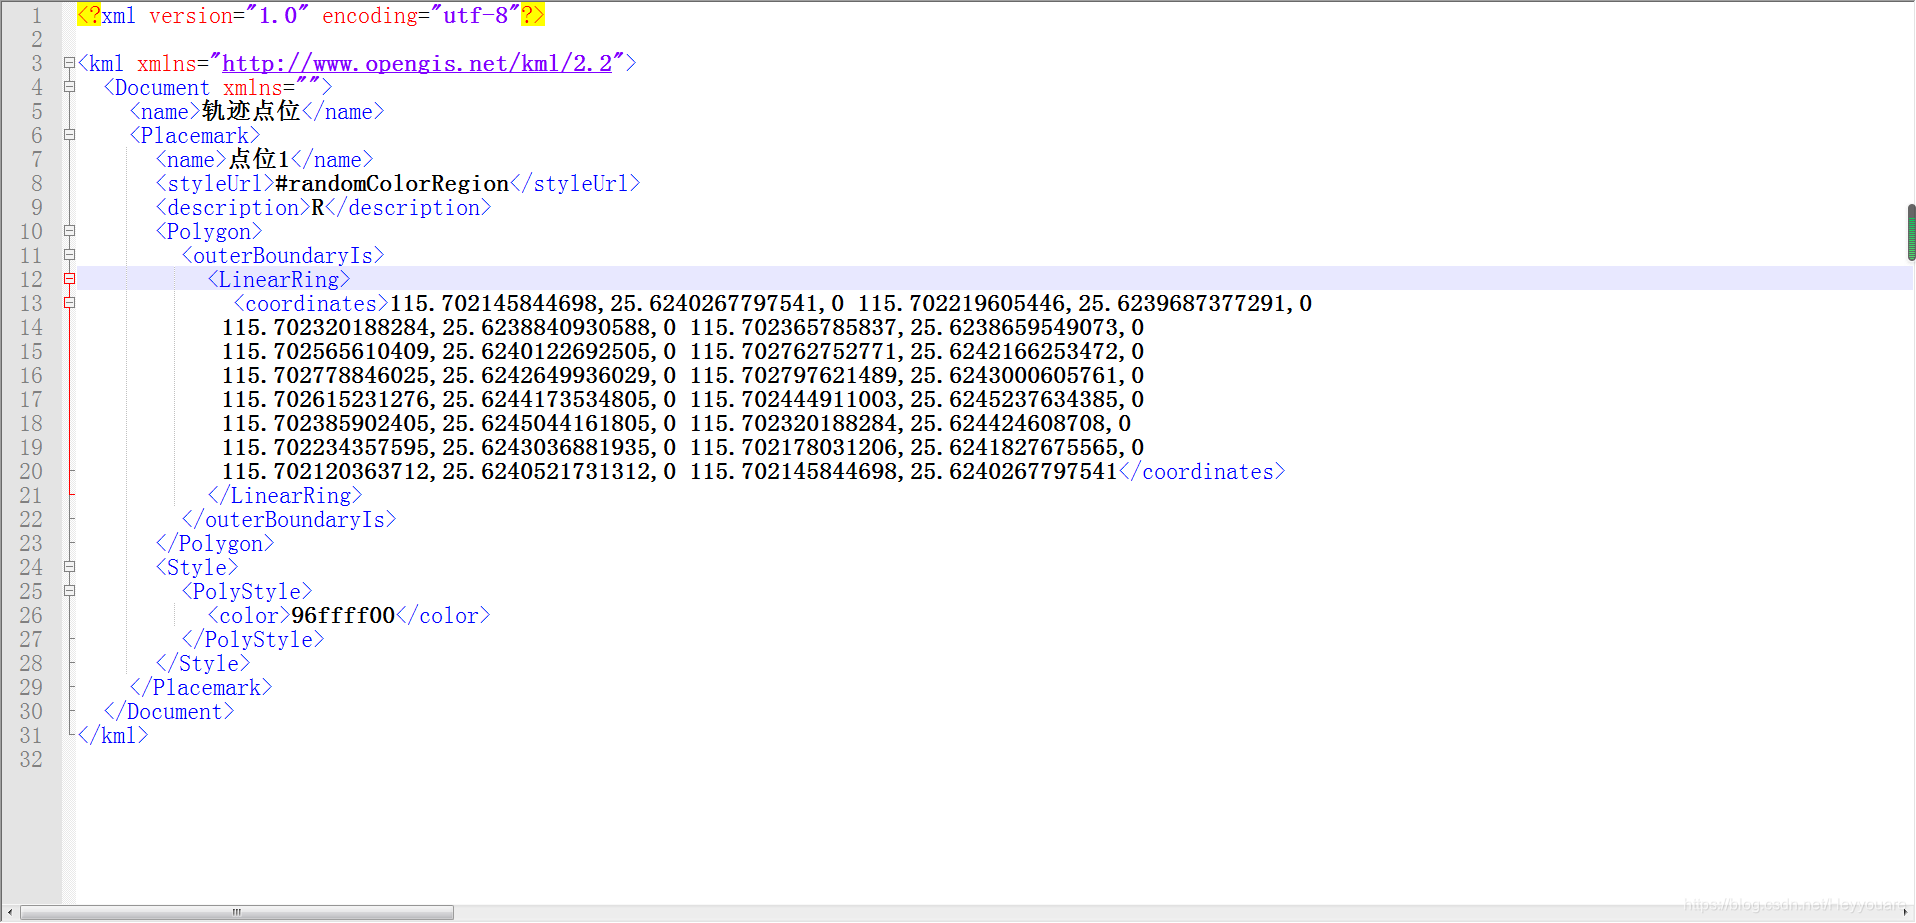Click the closing coordinates tag
This screenshot has width=1916, height=923.
[x=1202, y=472]
